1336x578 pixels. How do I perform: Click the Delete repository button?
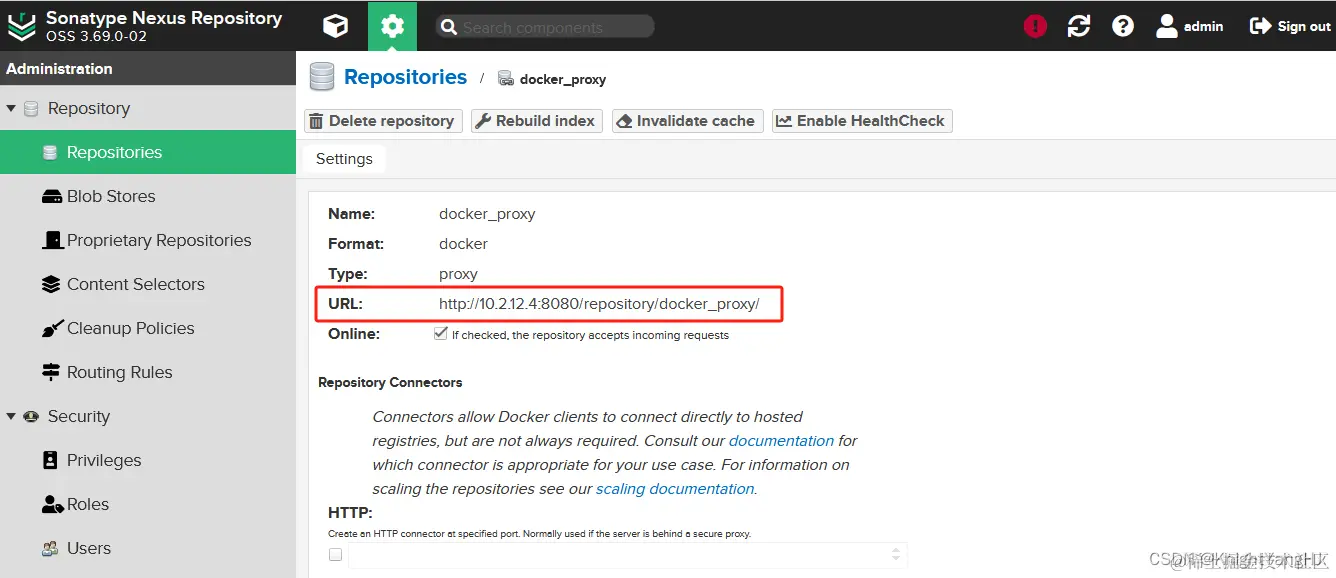[x=383, y=121]
